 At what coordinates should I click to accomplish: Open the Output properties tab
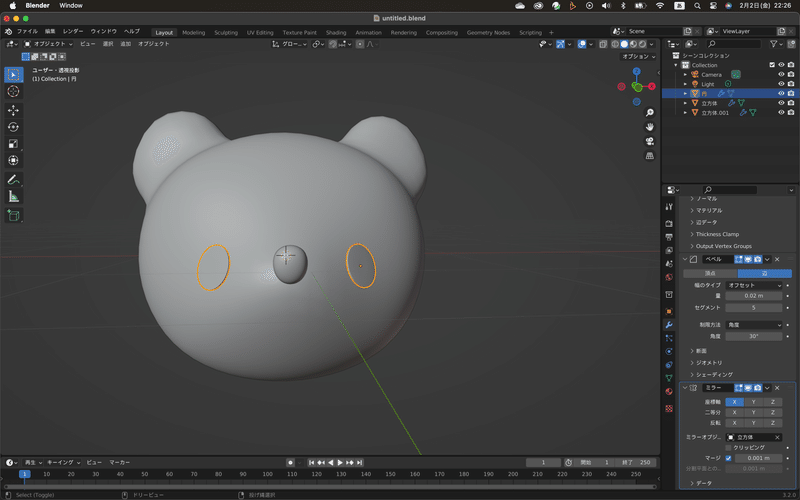tap(669, 237)
